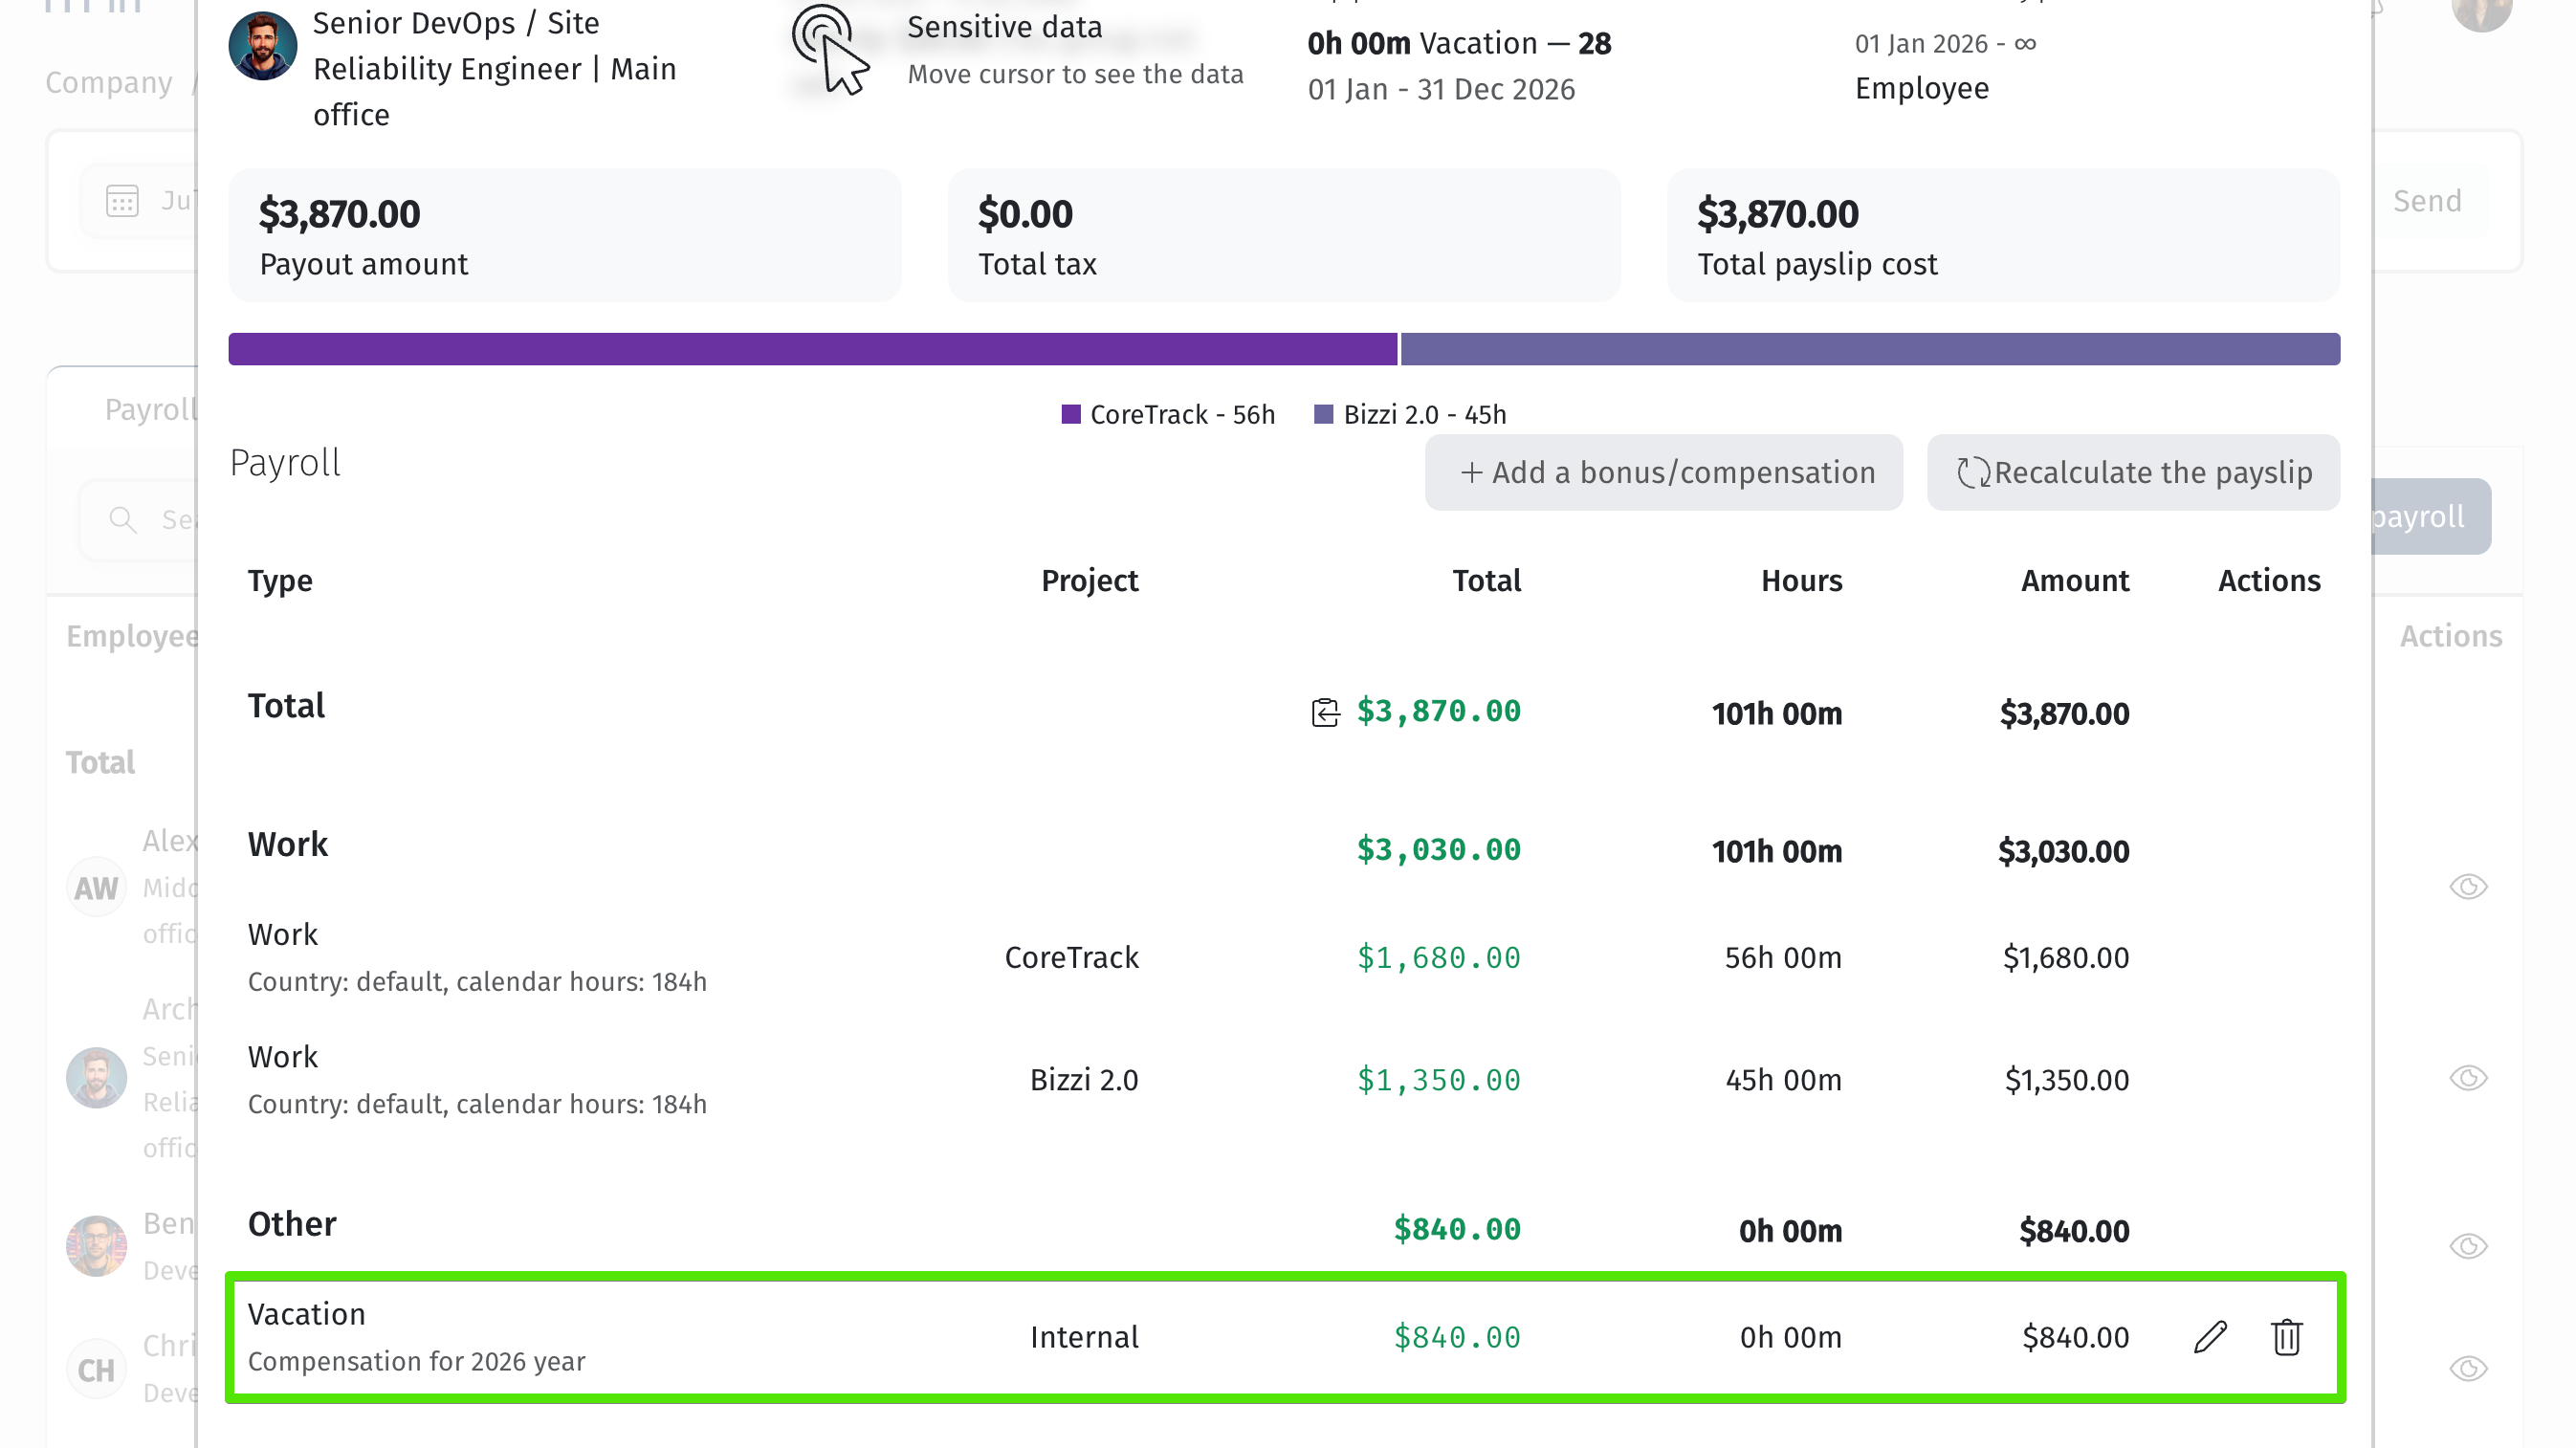The width and height of the screenshot is (2576, 1448).
Task: Click the search magnifier icon
Action: [122, 519]
